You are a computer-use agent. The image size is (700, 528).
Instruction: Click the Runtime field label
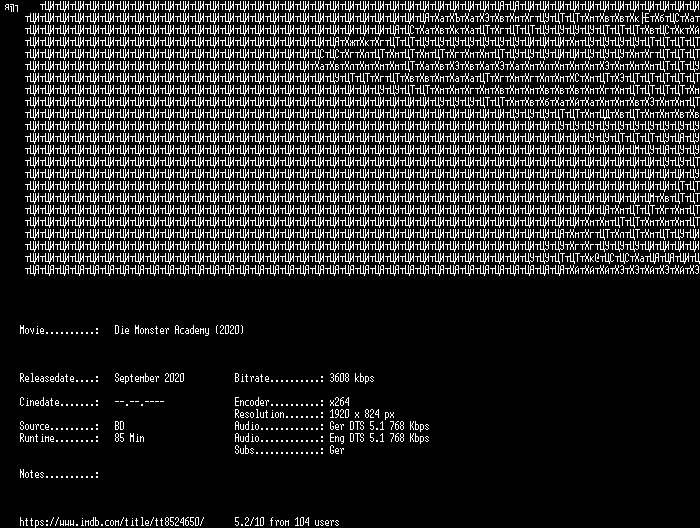tap(59, 438)
